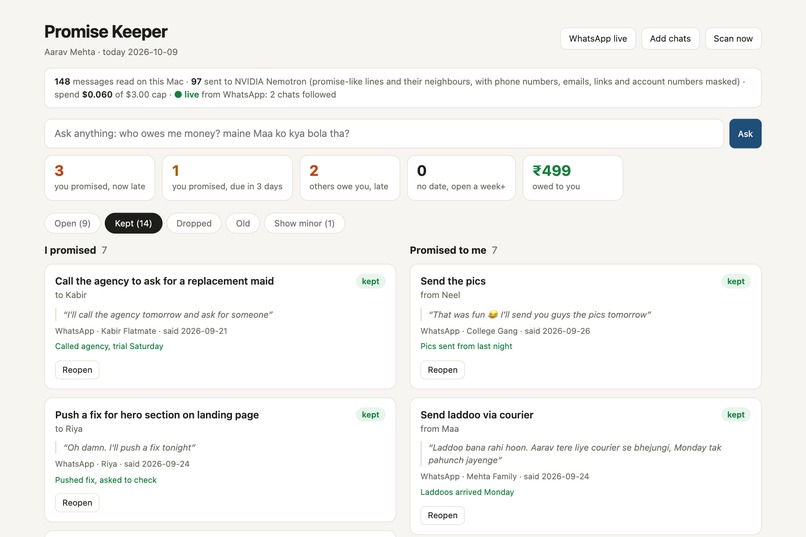This screenshot has height=537, width=806.
Task: Reopen the replacement maid agency promise
Action: pos(77,370)
